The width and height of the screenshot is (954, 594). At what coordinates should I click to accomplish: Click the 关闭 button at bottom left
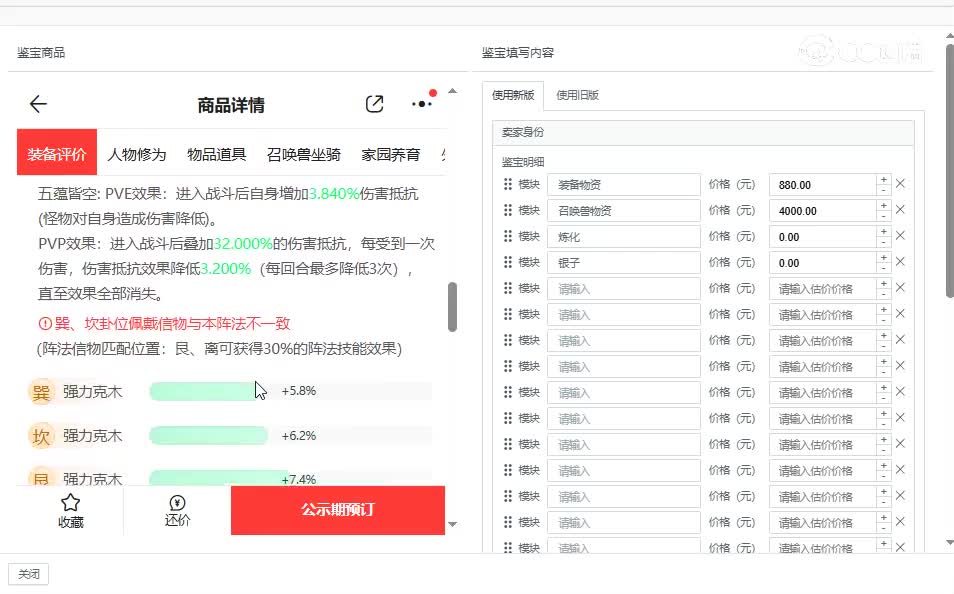click(x=28, y=574)
